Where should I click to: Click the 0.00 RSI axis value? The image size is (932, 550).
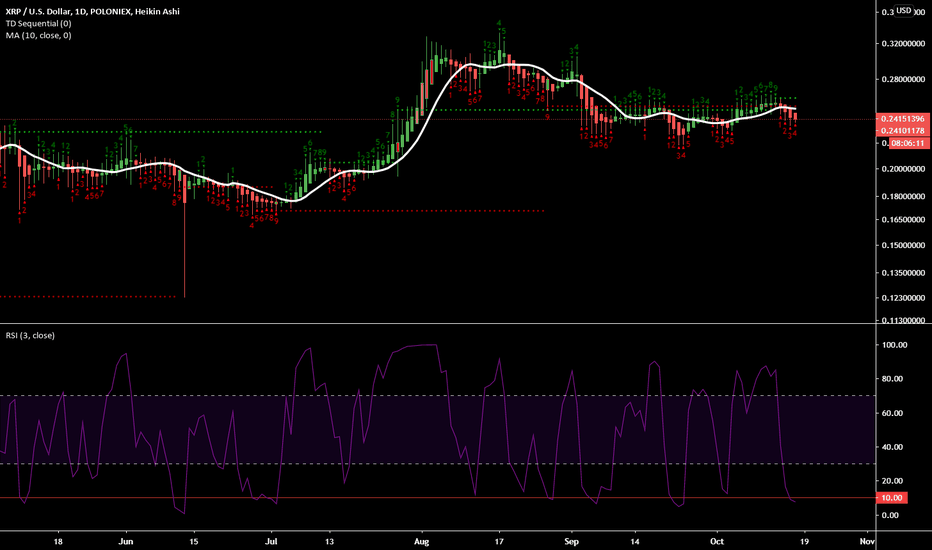coord(890,515)
